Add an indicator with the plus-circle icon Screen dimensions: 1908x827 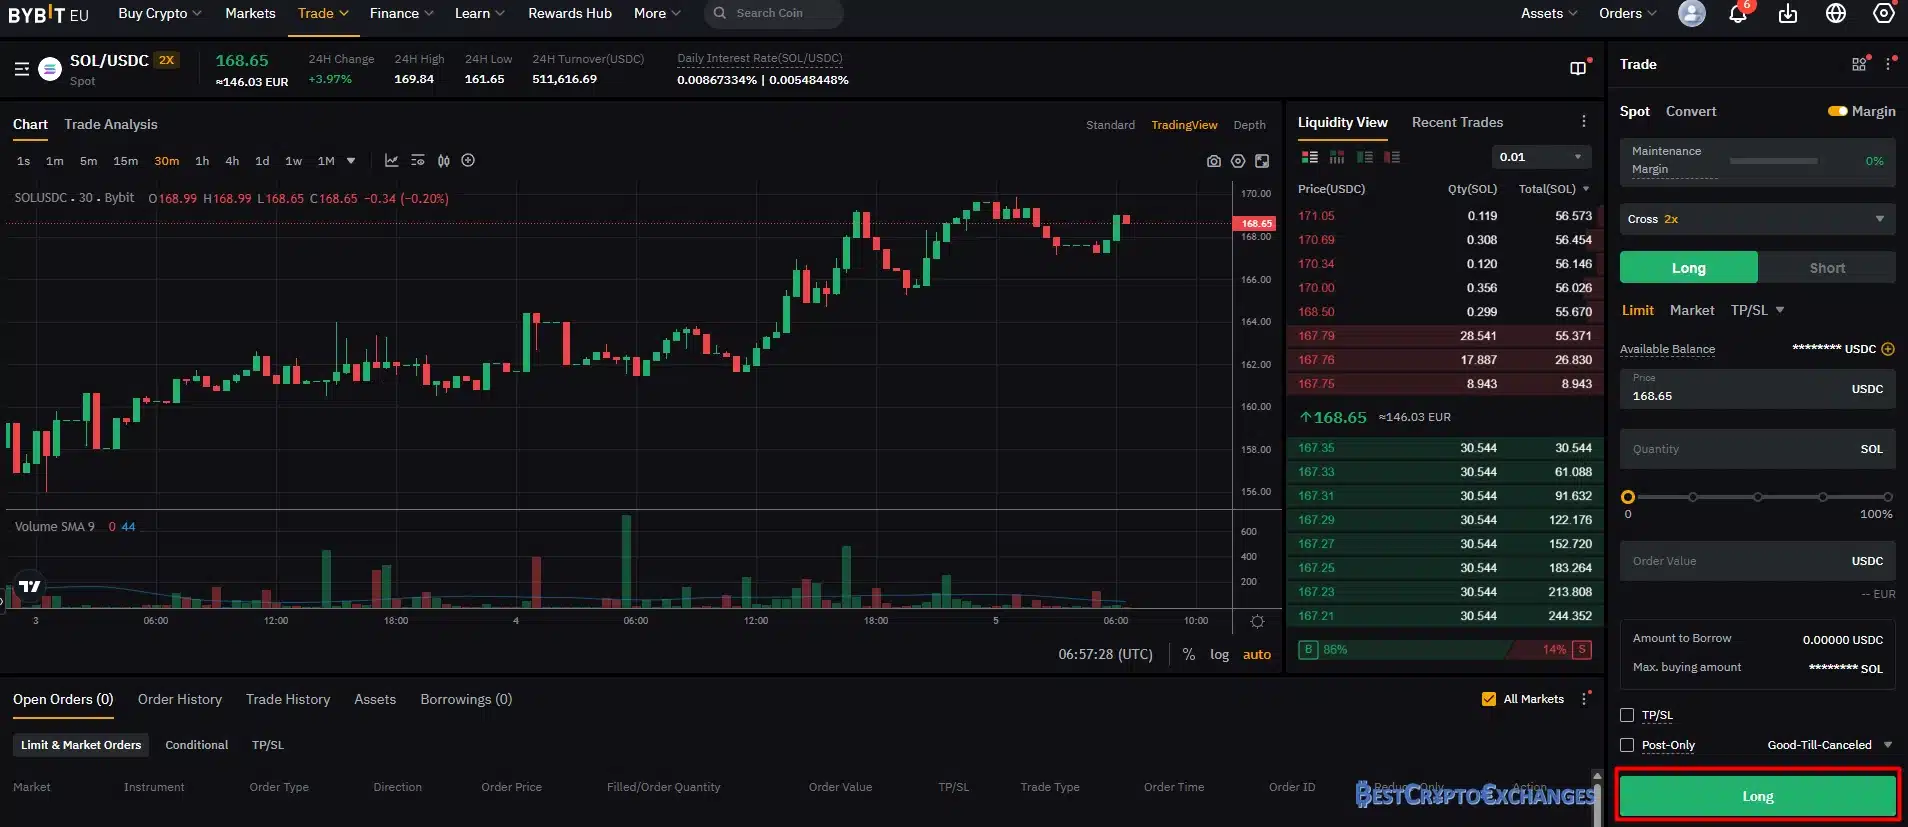point(468,160)
